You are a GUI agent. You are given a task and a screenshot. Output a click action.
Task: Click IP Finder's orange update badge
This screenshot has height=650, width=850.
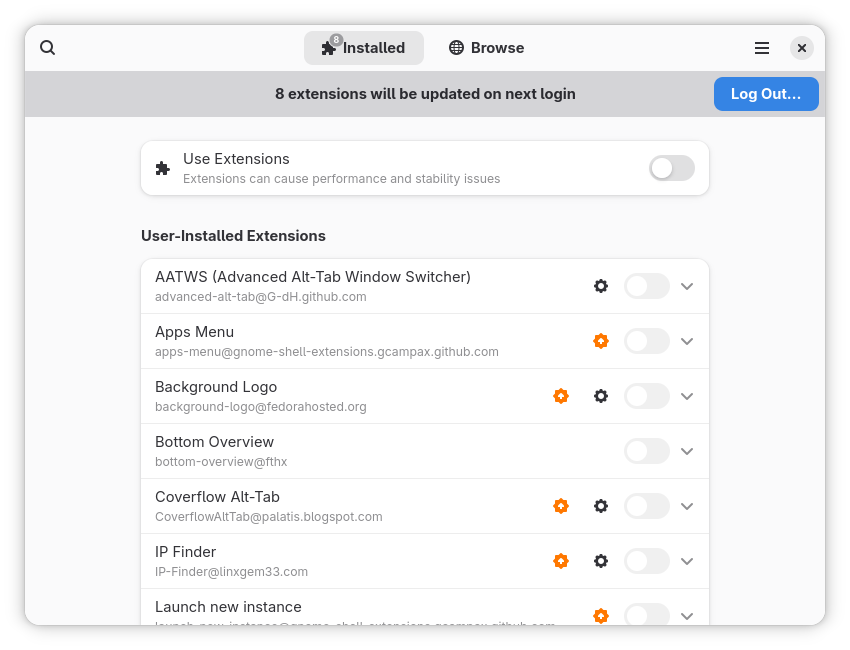coord(561,561)
